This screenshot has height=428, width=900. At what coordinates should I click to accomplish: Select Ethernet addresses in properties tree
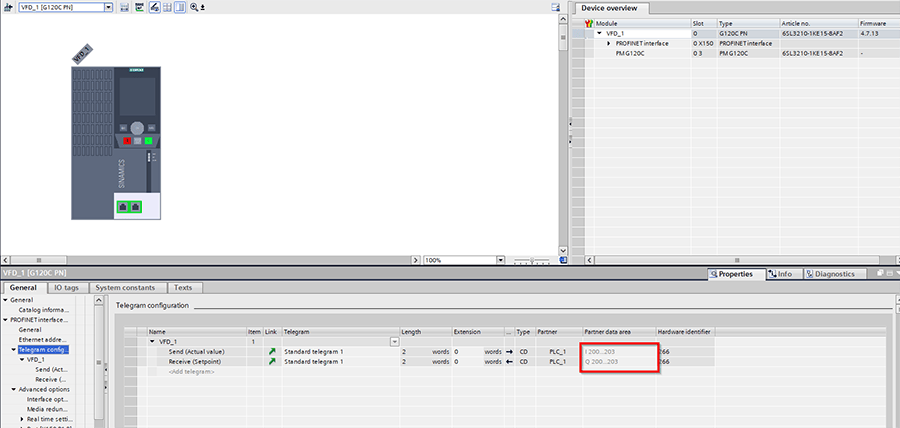[x=42, y=340]
